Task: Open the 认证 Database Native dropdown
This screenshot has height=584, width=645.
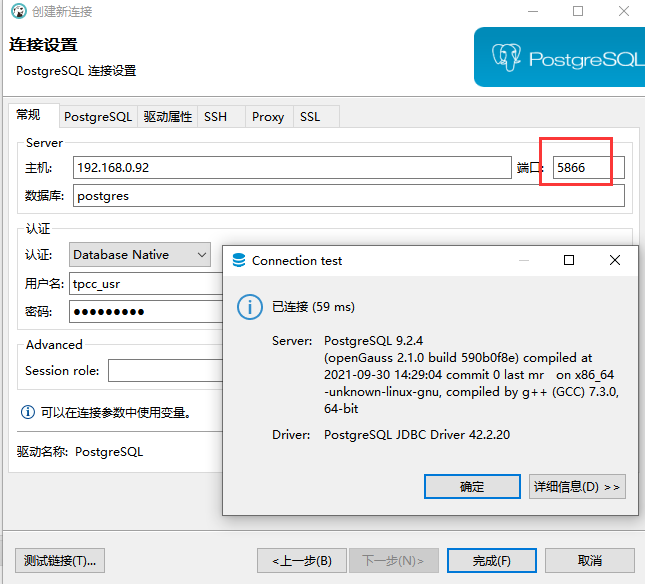Action: coord(140,255)
